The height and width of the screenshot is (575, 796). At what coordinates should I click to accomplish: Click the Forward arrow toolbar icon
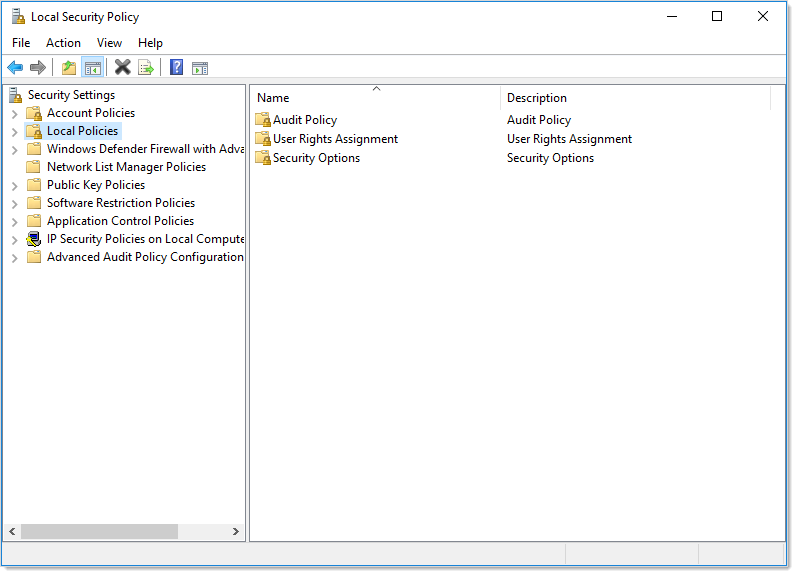(38, 67)
